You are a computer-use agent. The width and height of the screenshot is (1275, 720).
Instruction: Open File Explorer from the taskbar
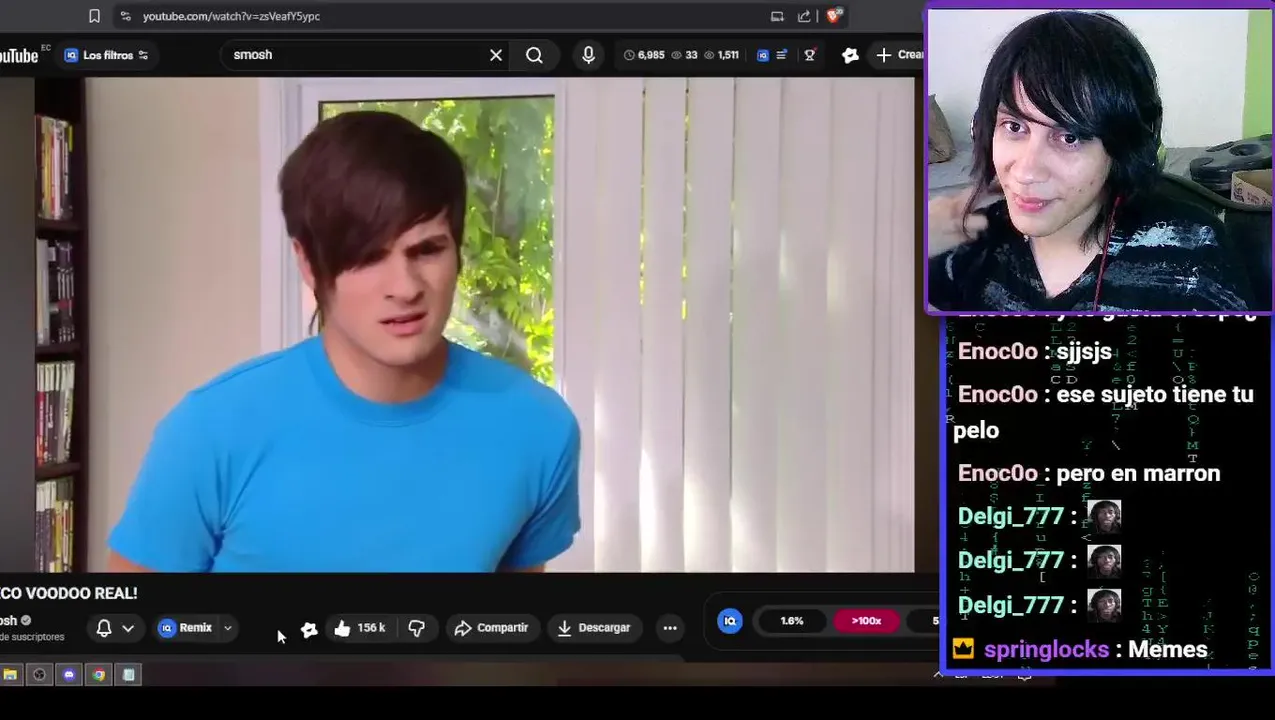10,675
